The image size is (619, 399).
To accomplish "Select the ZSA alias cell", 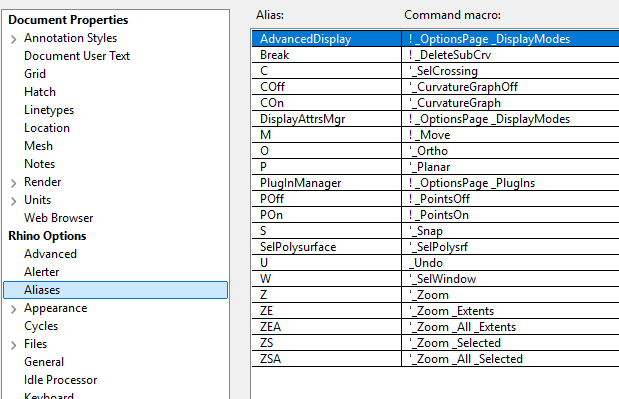I will click(326, 359).
